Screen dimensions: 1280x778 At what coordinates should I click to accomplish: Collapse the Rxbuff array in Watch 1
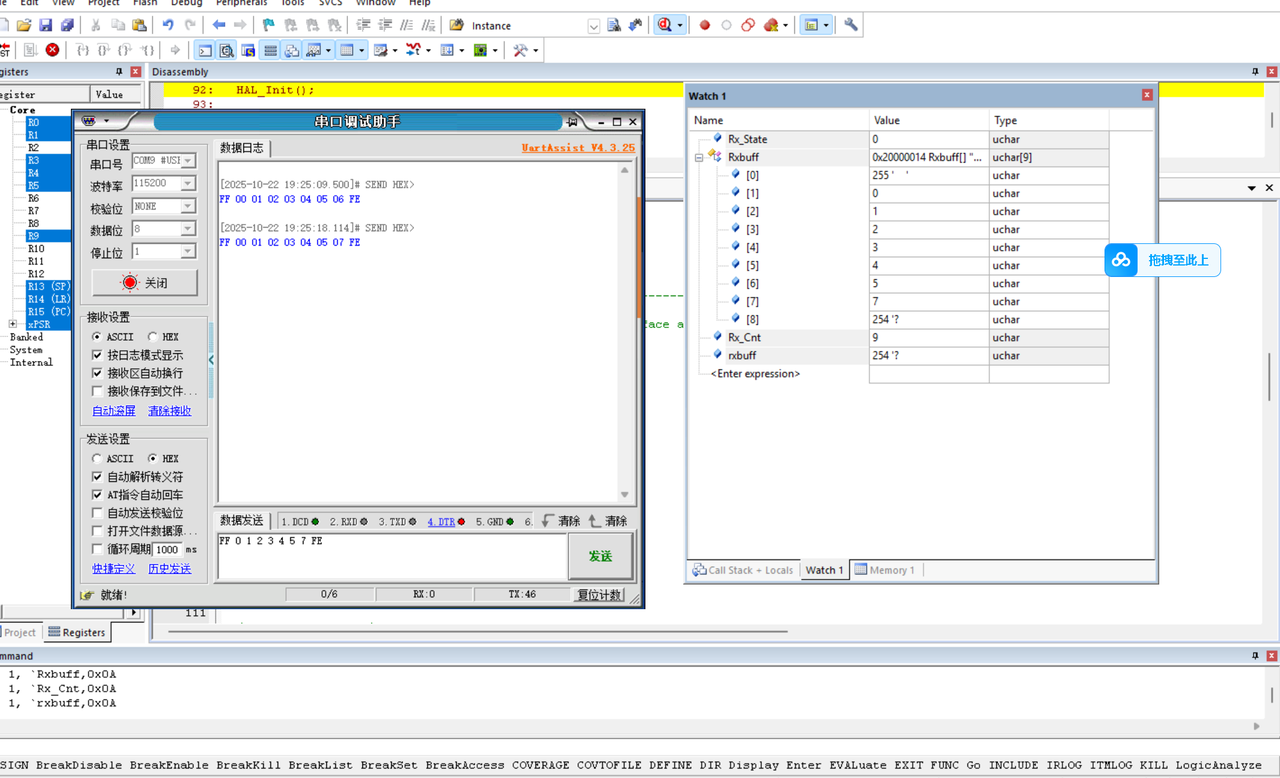click(699, 157)
